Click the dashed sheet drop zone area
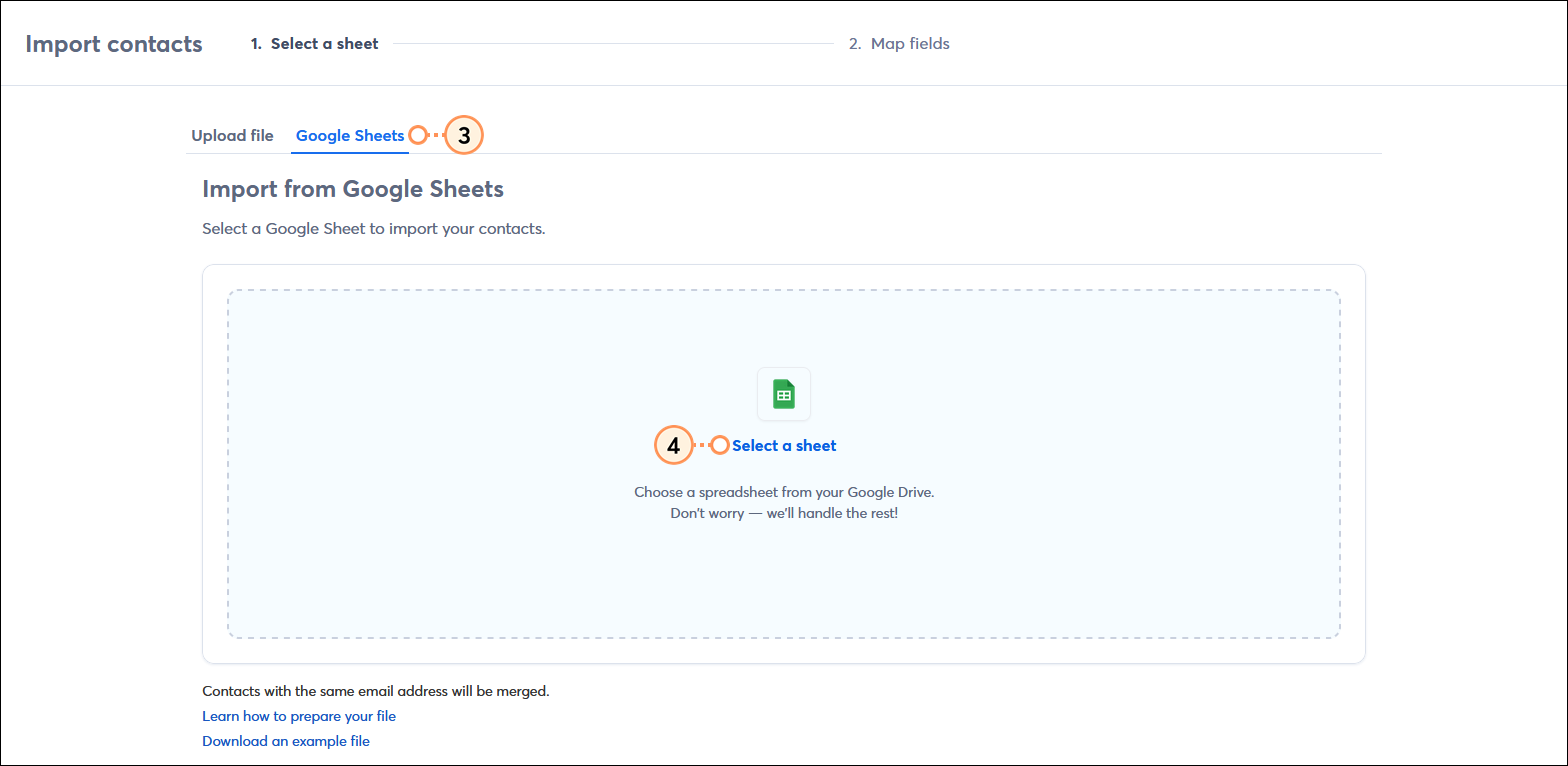 pos(784,464)
